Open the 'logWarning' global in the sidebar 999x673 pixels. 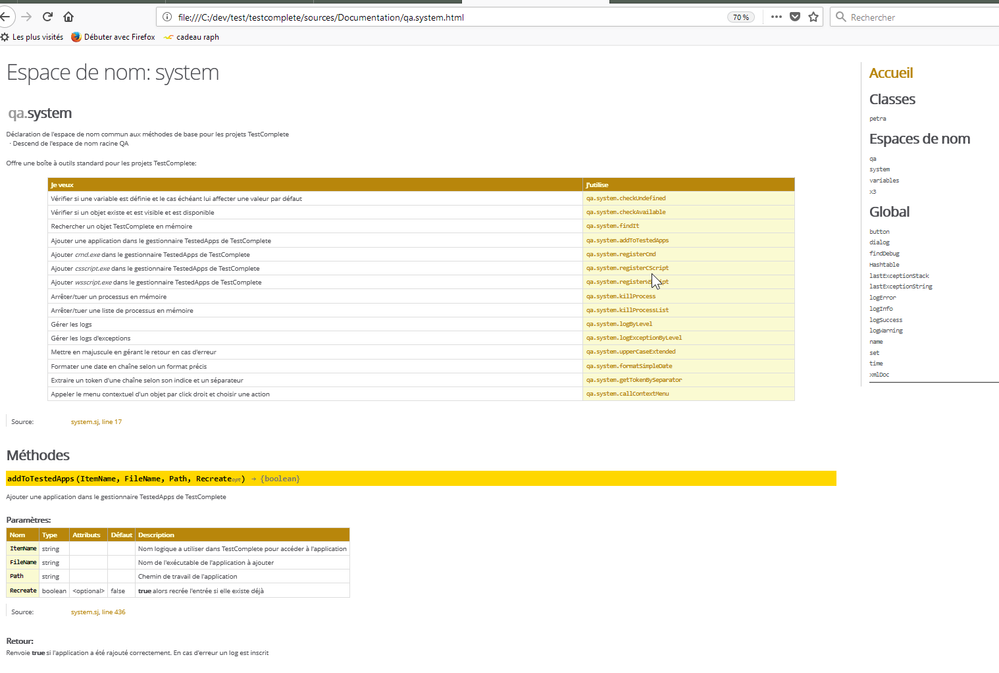886,330
